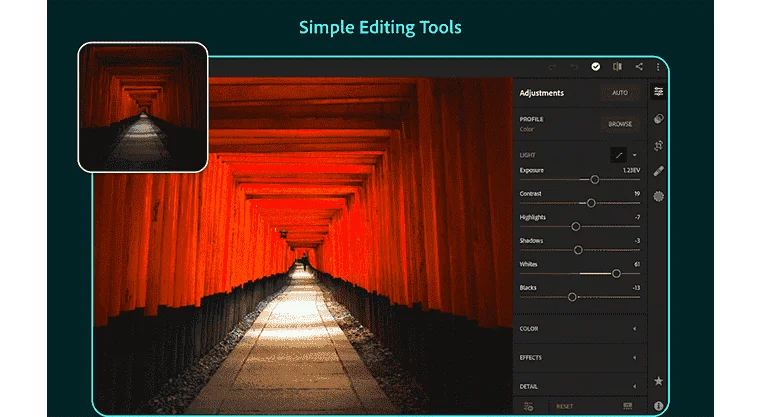The width and height of the screenshot is (760, 417).
Task: Open the info icon
Action: click(x=658, y=406)
